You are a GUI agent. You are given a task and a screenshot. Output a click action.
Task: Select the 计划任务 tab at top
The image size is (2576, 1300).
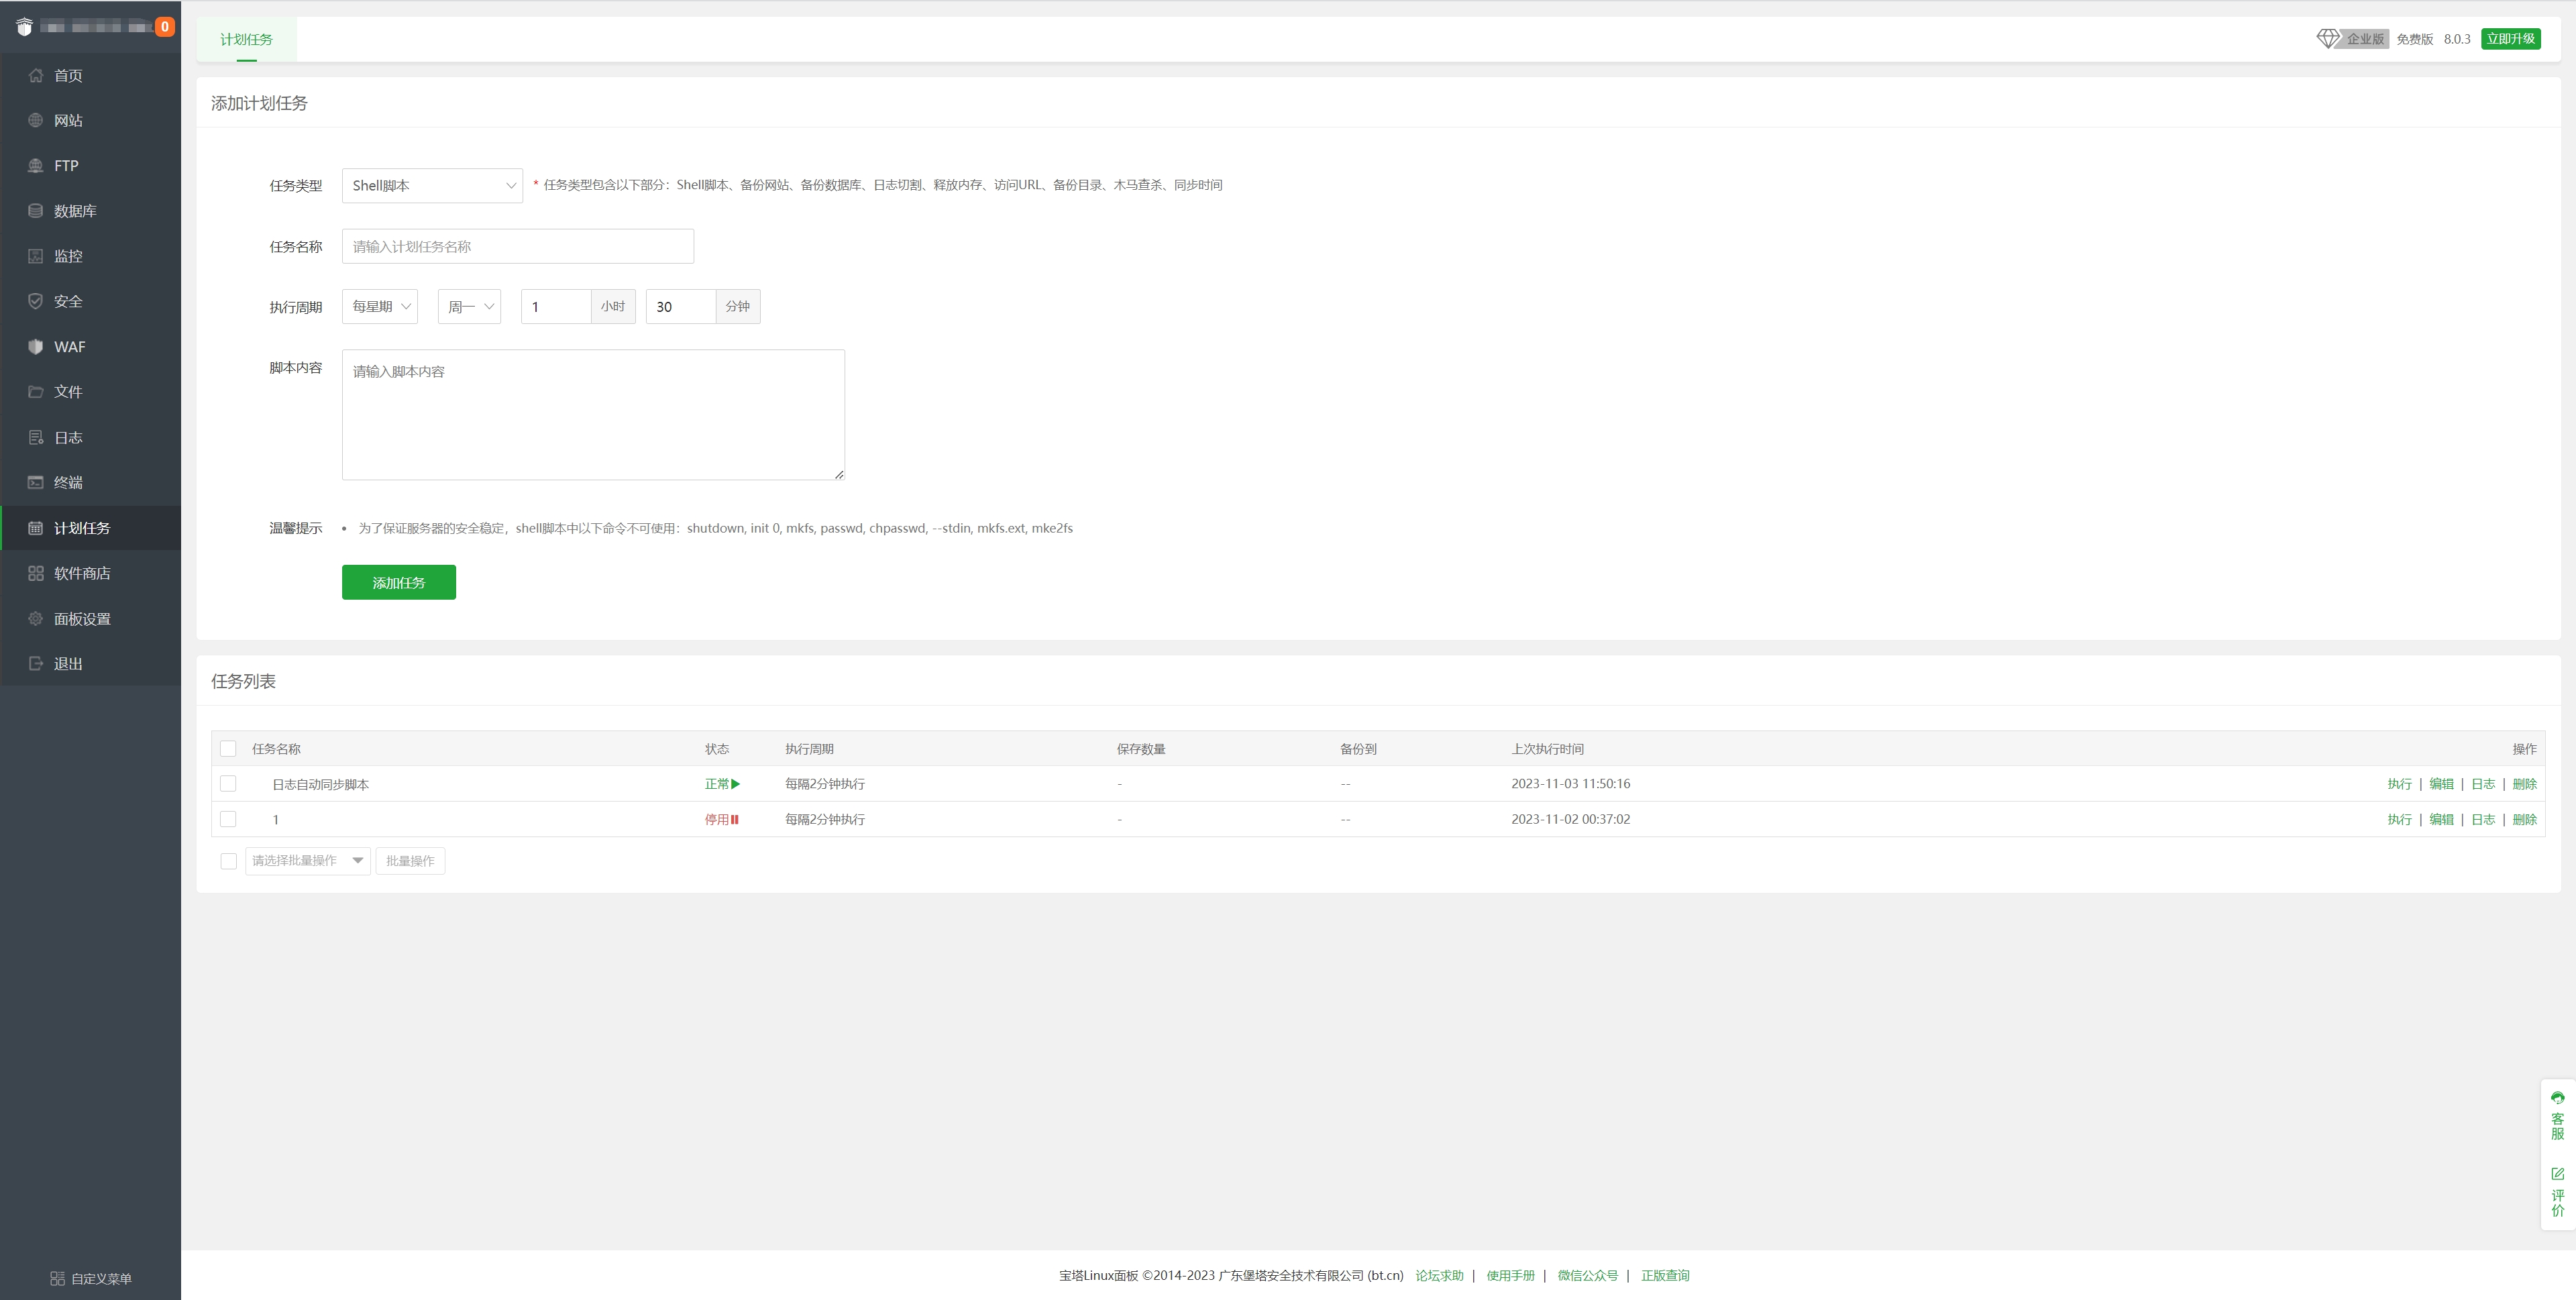246,40
